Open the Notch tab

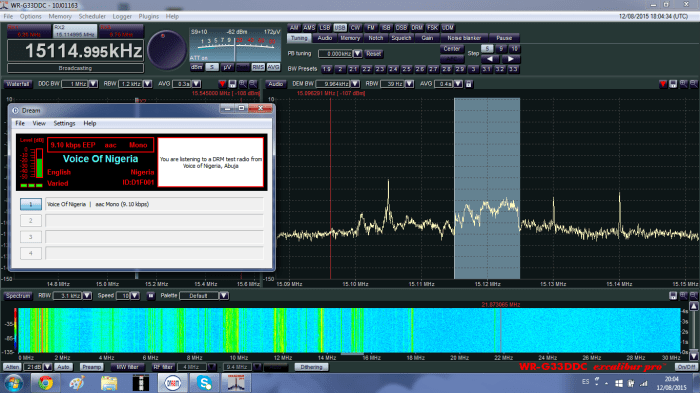(x=376, y=38)
